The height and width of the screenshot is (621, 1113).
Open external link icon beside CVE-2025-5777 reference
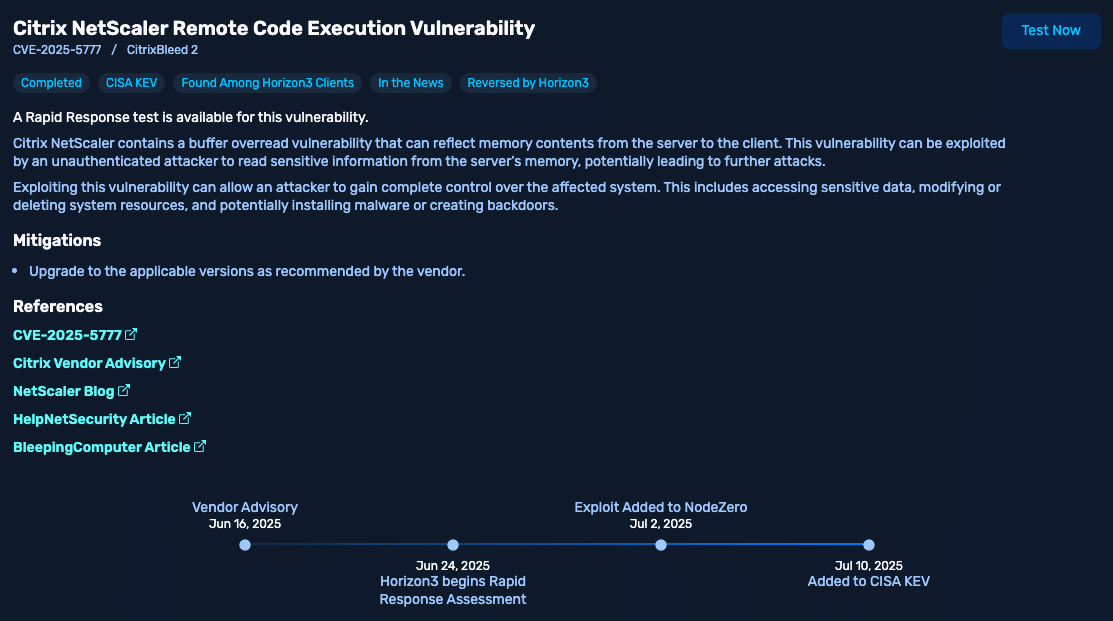pos(131,334)
